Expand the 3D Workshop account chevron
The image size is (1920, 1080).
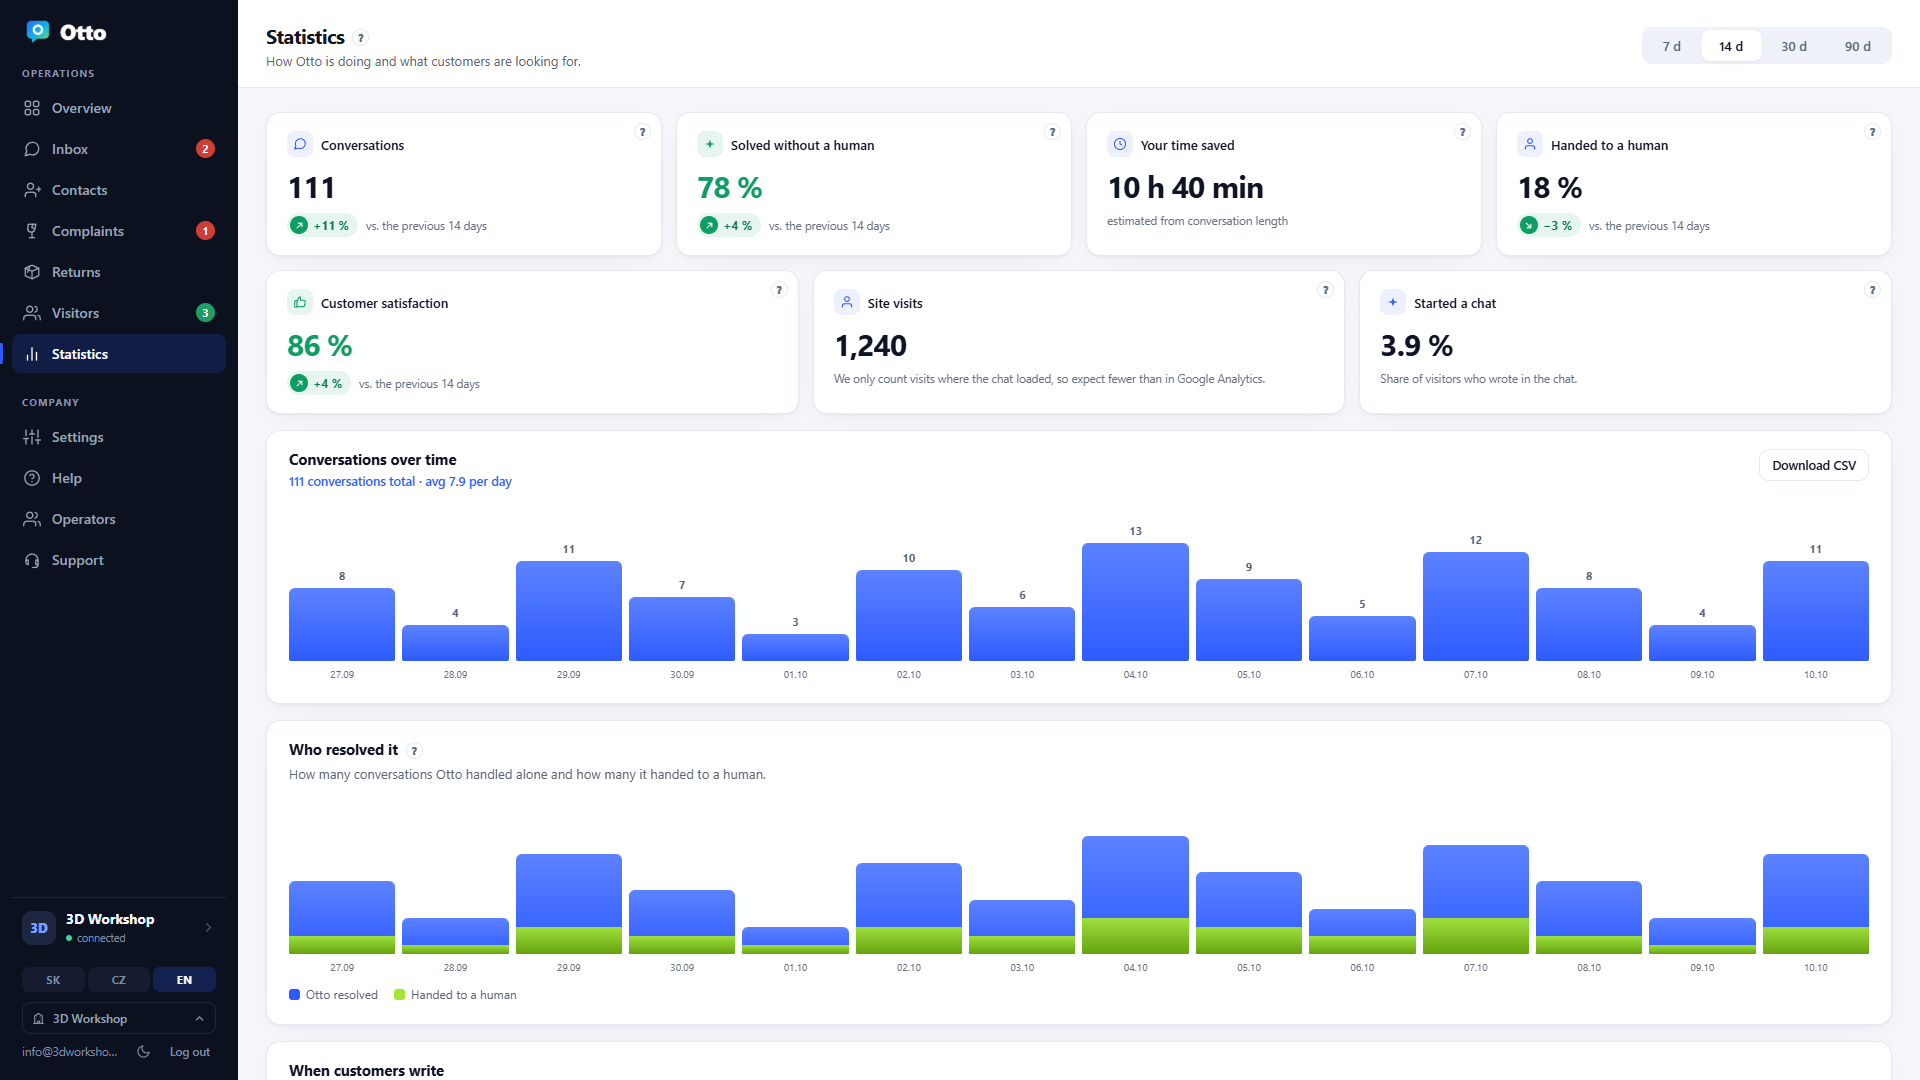pyautogui.click(x=208, y=928)
